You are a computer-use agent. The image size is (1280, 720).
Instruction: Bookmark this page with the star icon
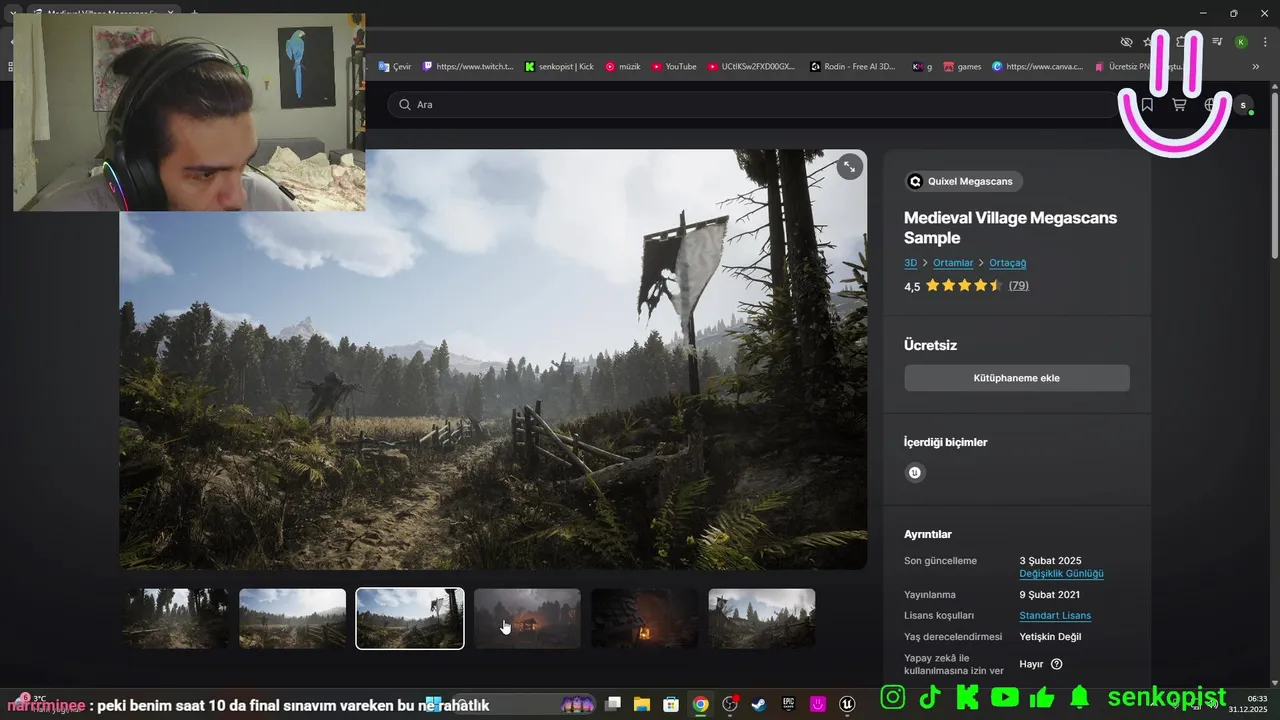pyautogui.click(x=1148, y=42)
